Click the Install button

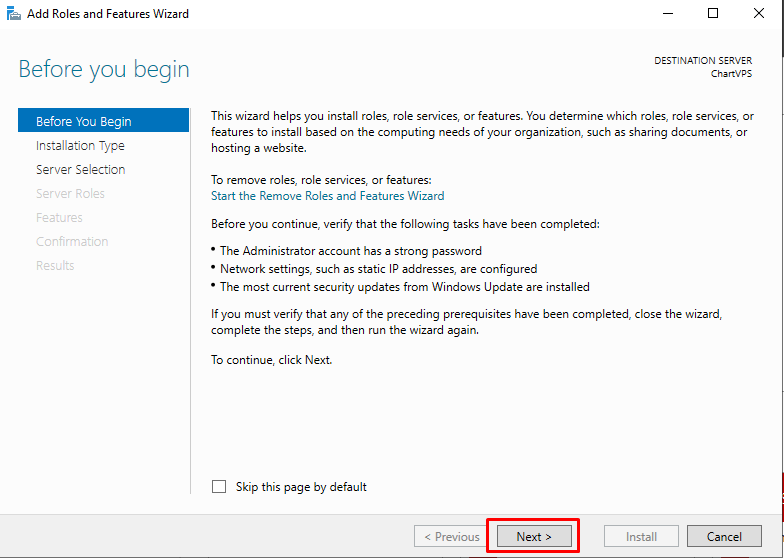click(x=641, y=537)
